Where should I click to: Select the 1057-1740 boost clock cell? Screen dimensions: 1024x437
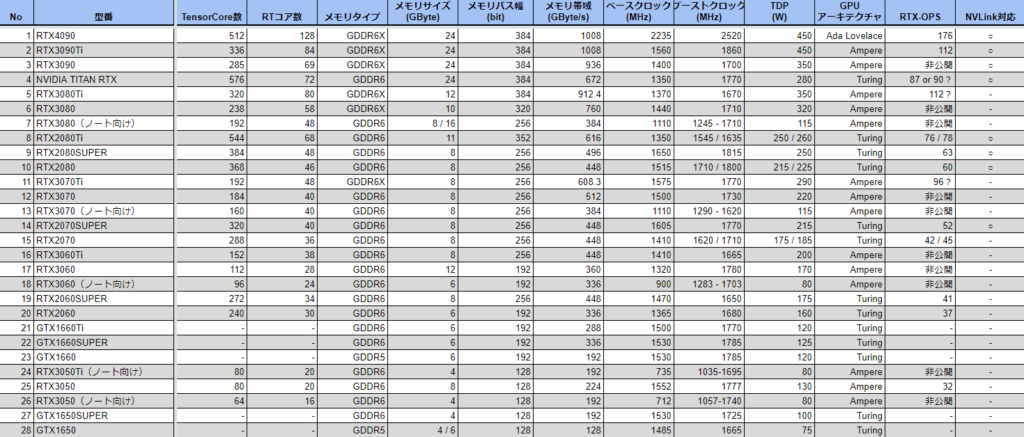[709, 401]
